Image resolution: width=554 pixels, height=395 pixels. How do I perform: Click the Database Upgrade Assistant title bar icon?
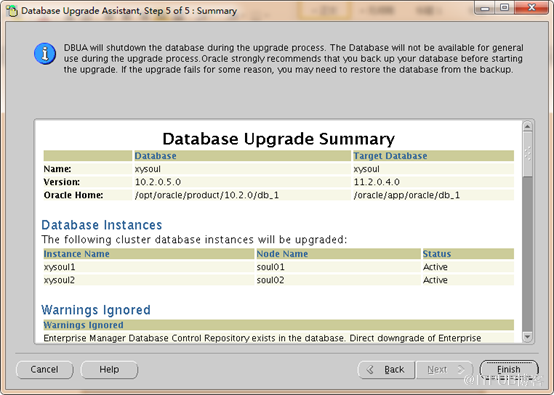(x=12, y=11)
